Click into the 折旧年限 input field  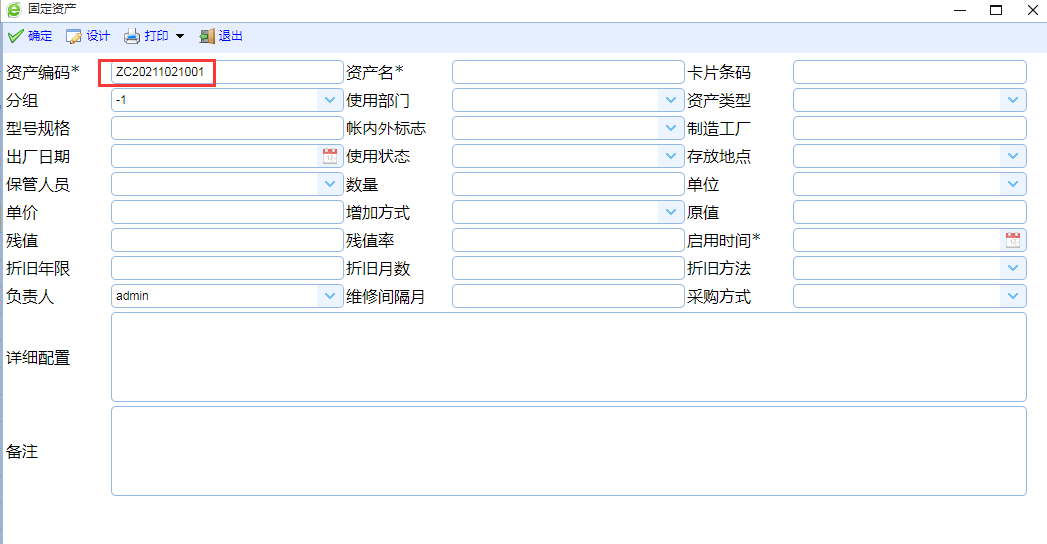coord(227,268)
